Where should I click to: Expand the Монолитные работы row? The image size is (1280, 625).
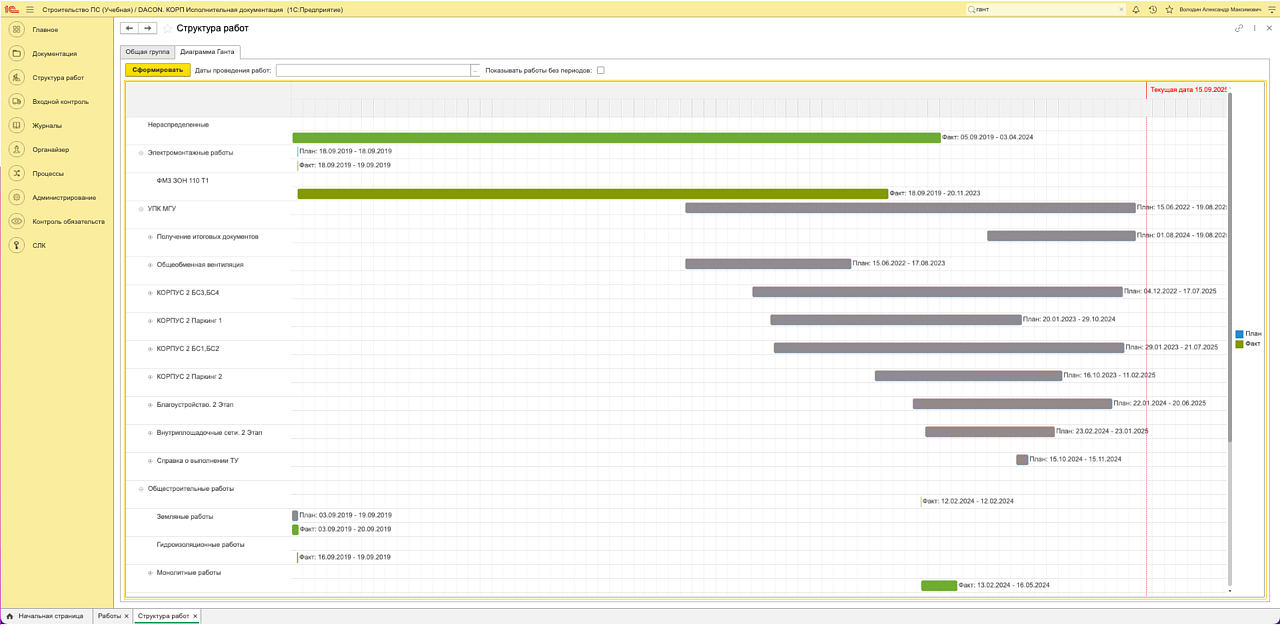pyautogui.click(x=150, y=573)
